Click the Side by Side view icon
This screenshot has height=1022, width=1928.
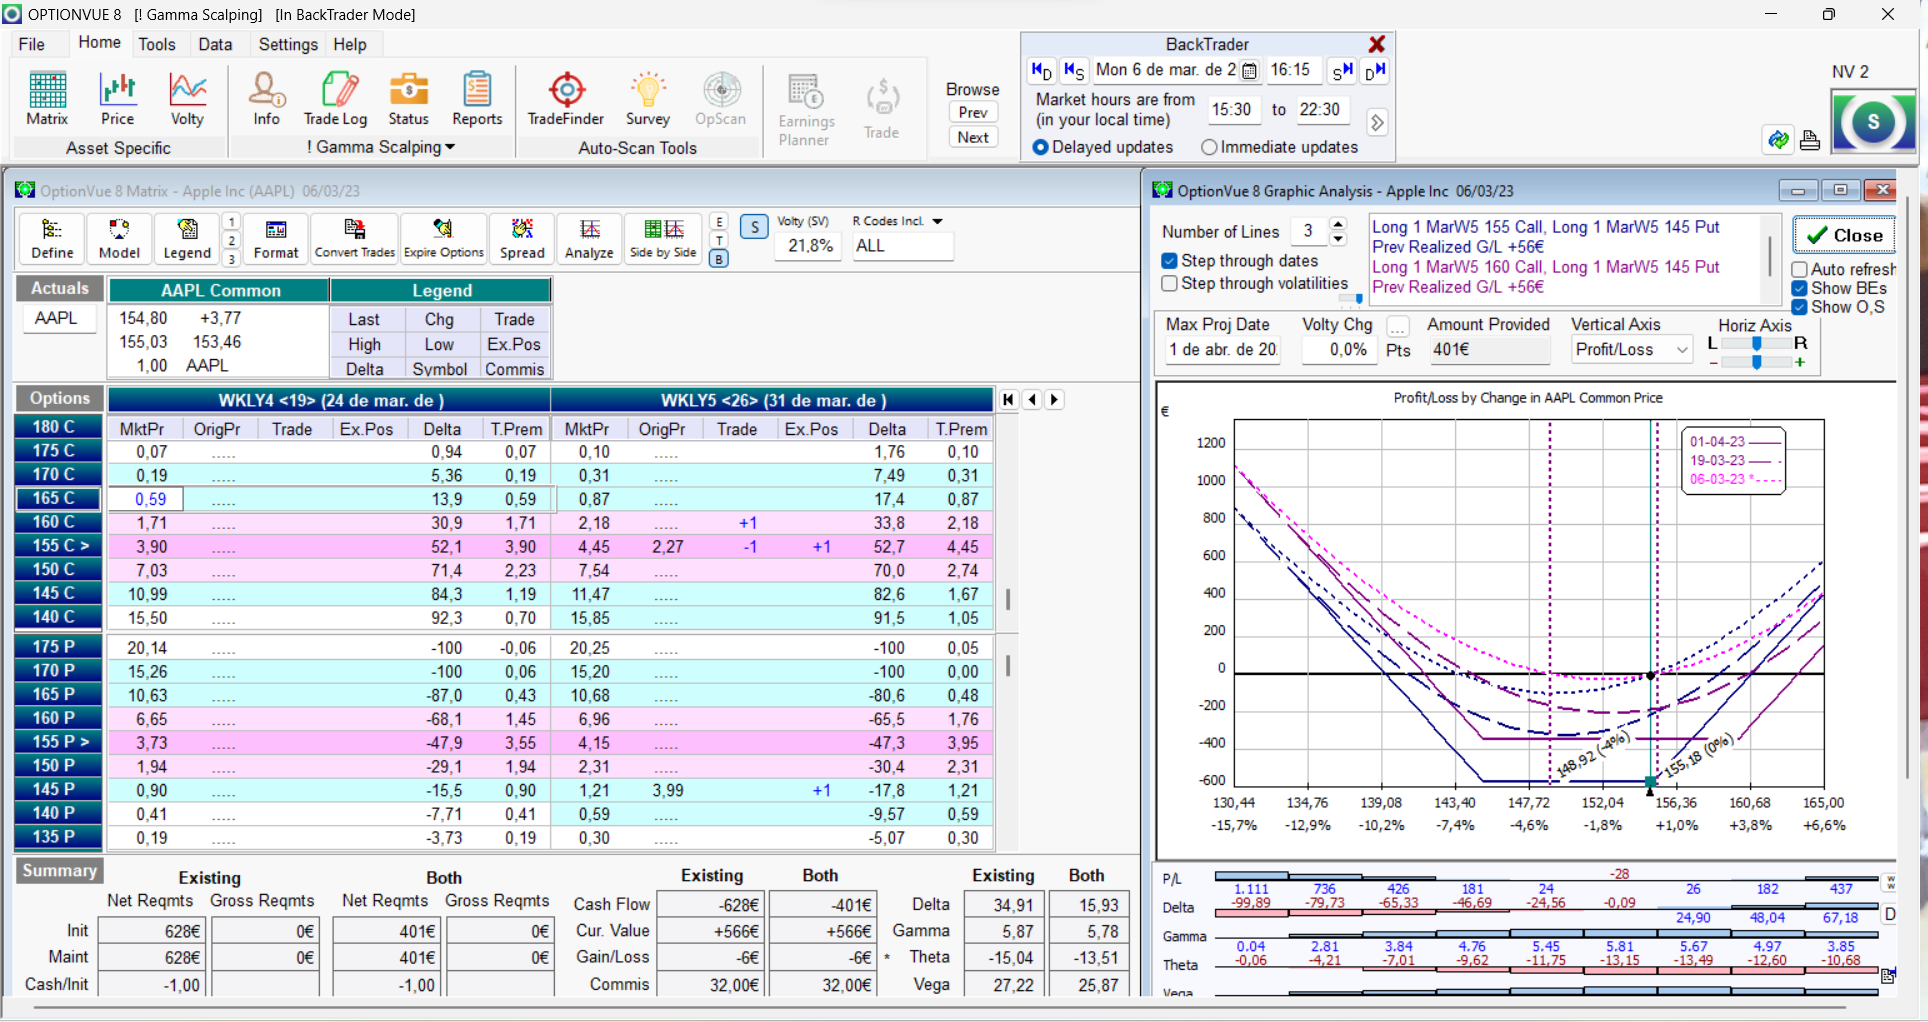(663, 239)
